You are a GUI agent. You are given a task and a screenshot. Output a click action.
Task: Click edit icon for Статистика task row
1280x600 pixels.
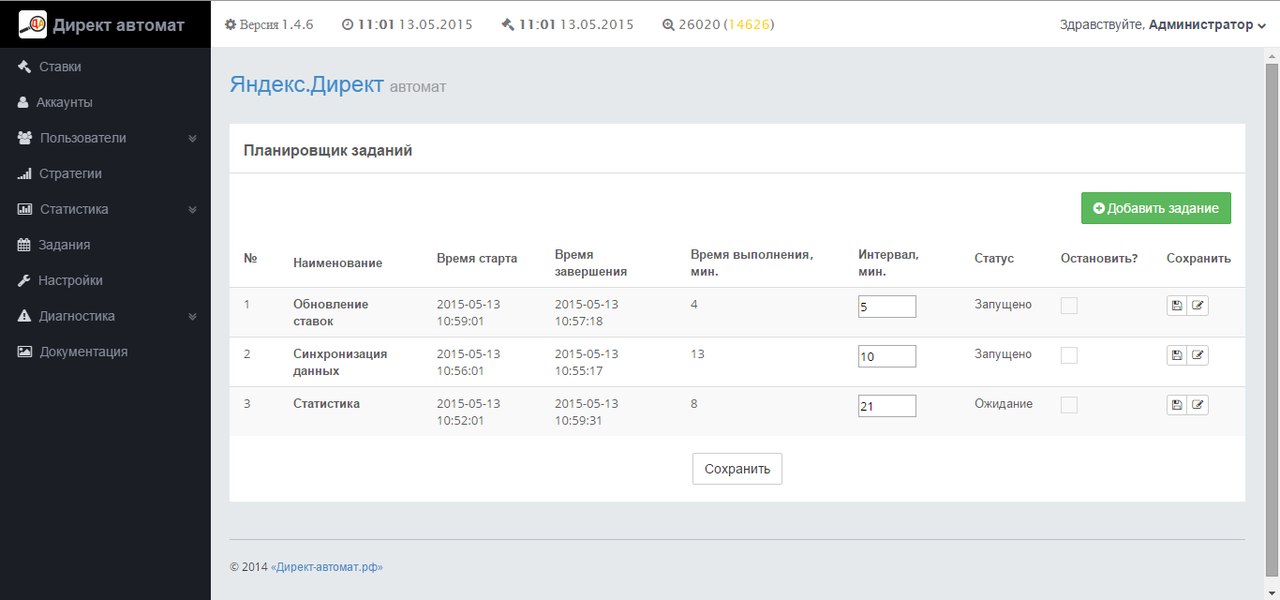point(1198,405)
